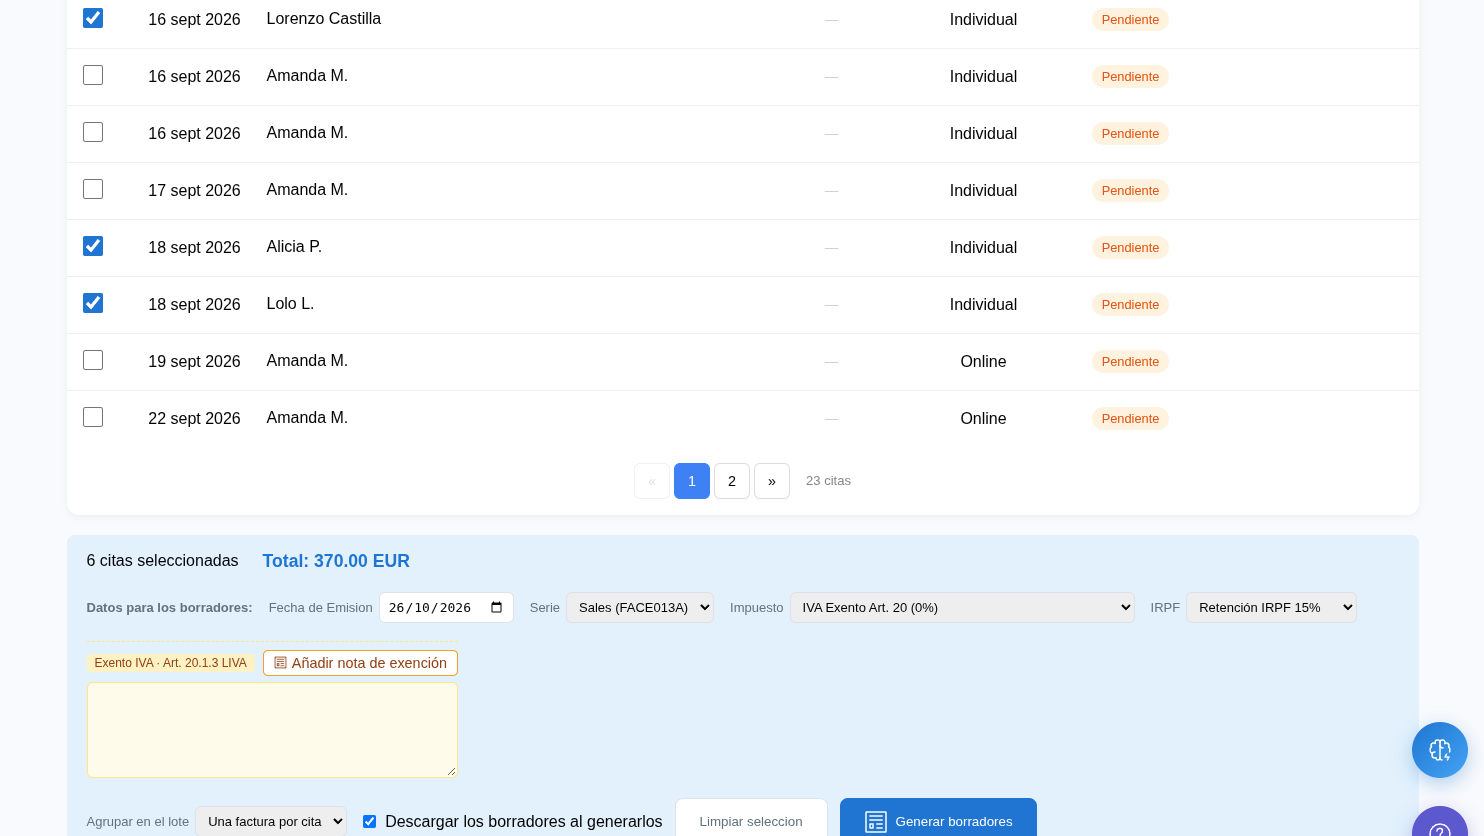Screen dimensions: 1484x836
Task: Click the previous page « arrow
Action: [x=652, y=481]
